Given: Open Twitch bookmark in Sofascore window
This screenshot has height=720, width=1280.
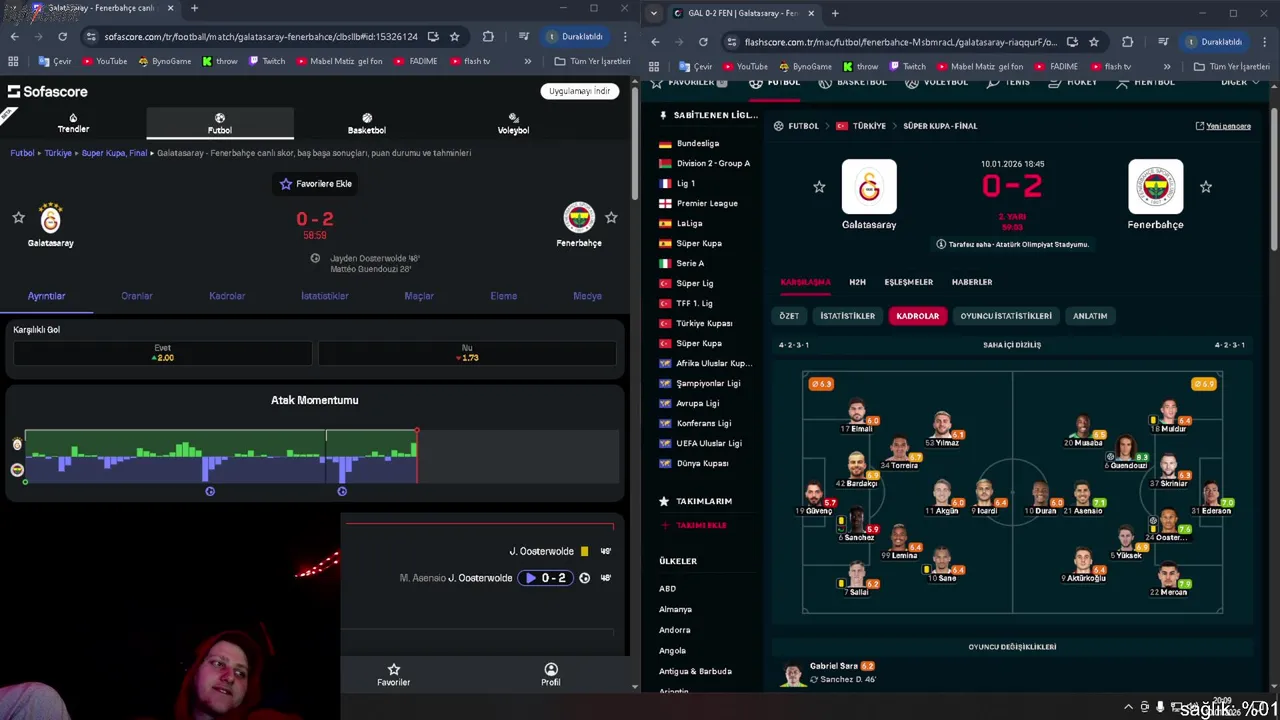Looking at the screenshot, I should click(x=267, y=61).
